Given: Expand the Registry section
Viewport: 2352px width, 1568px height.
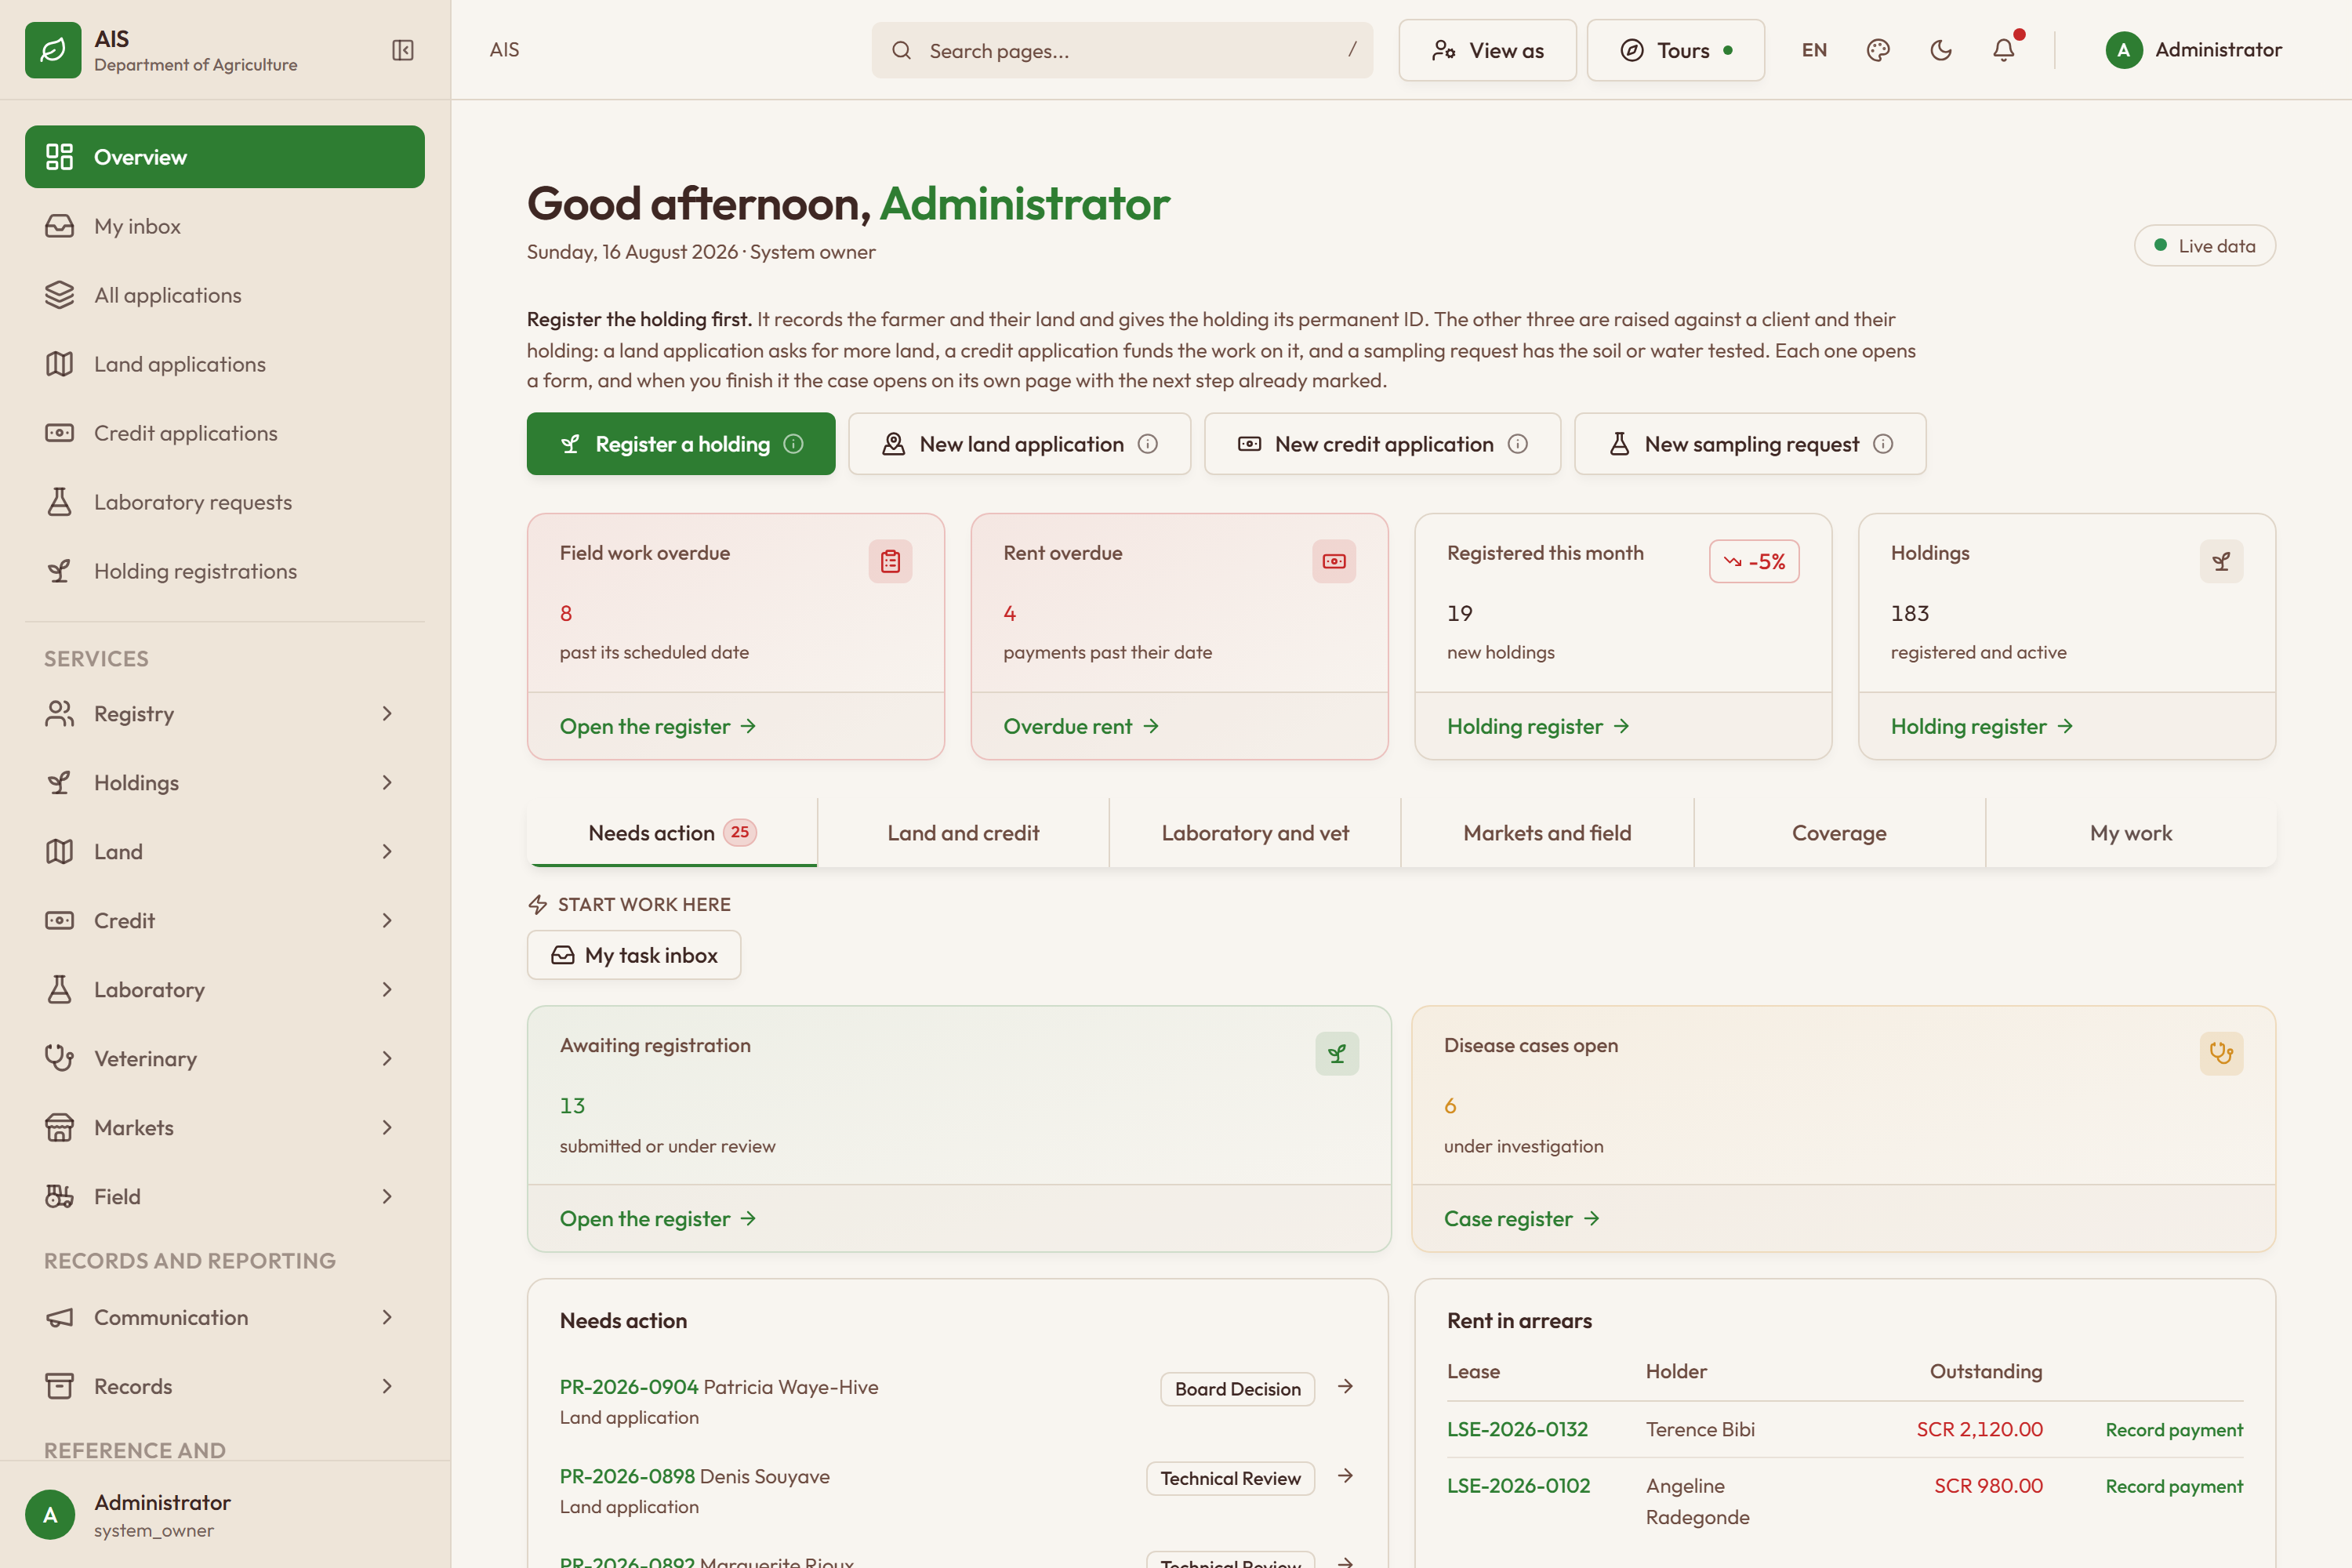Looking at the screenshot, I should [224, 713].
